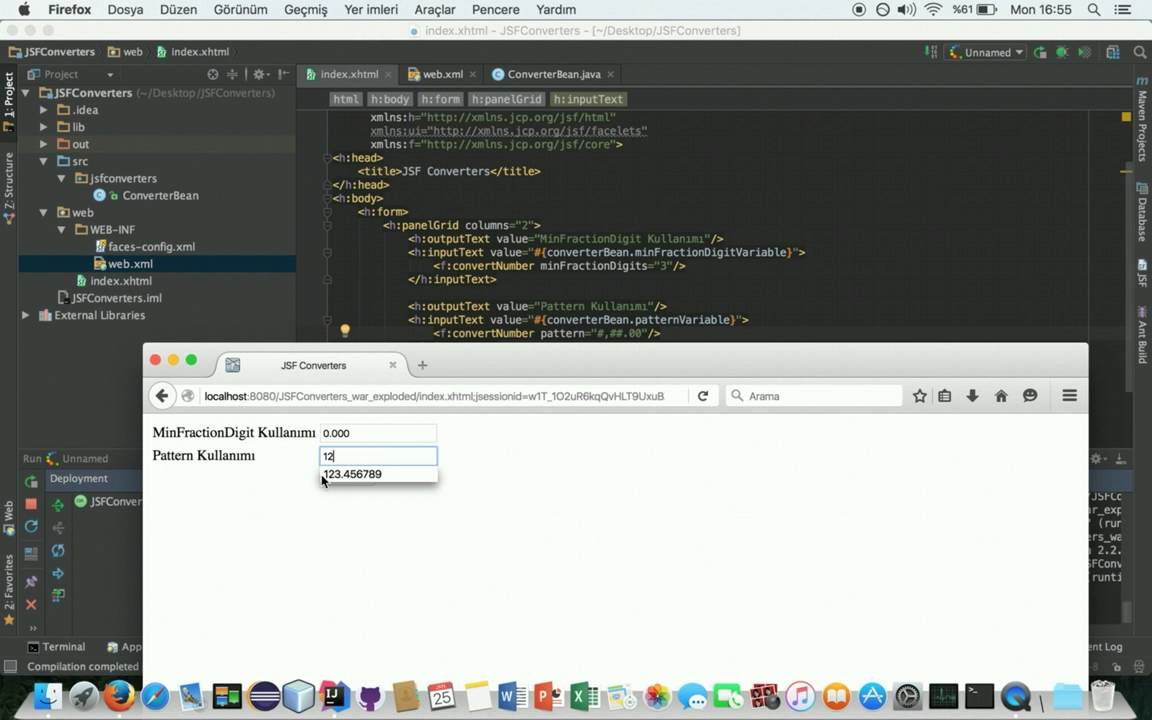Collapse the jsfconverters package
The image size is (1152, 720).
[x=62, y=178]
